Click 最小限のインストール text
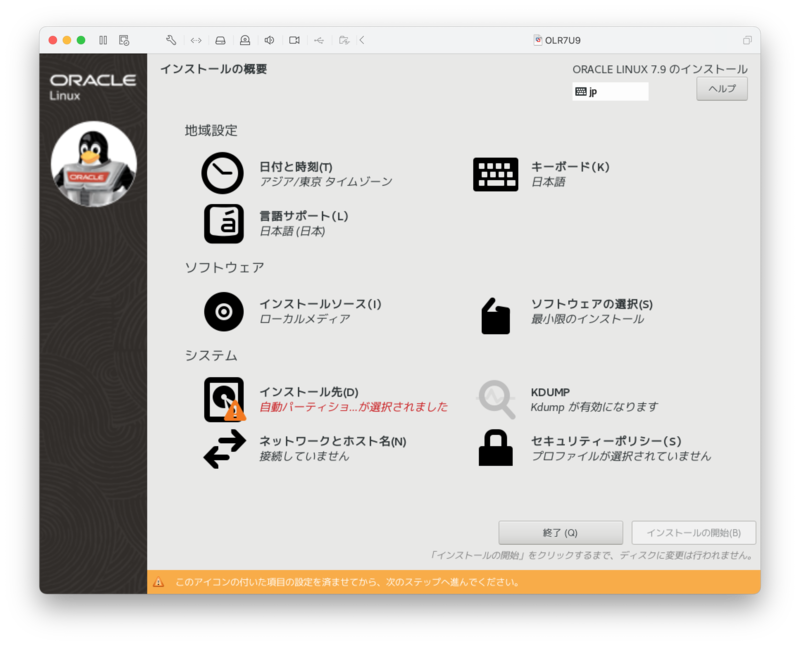The width and height of the screenshot is (800, 646). pyautogui.click(x=587, y=319)
